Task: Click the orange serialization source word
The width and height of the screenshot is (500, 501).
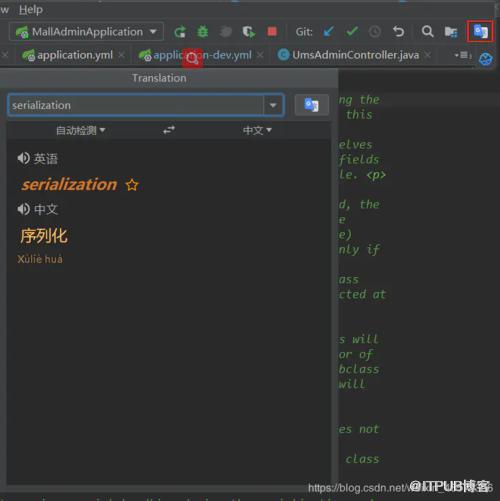Action: pos(69,184)
